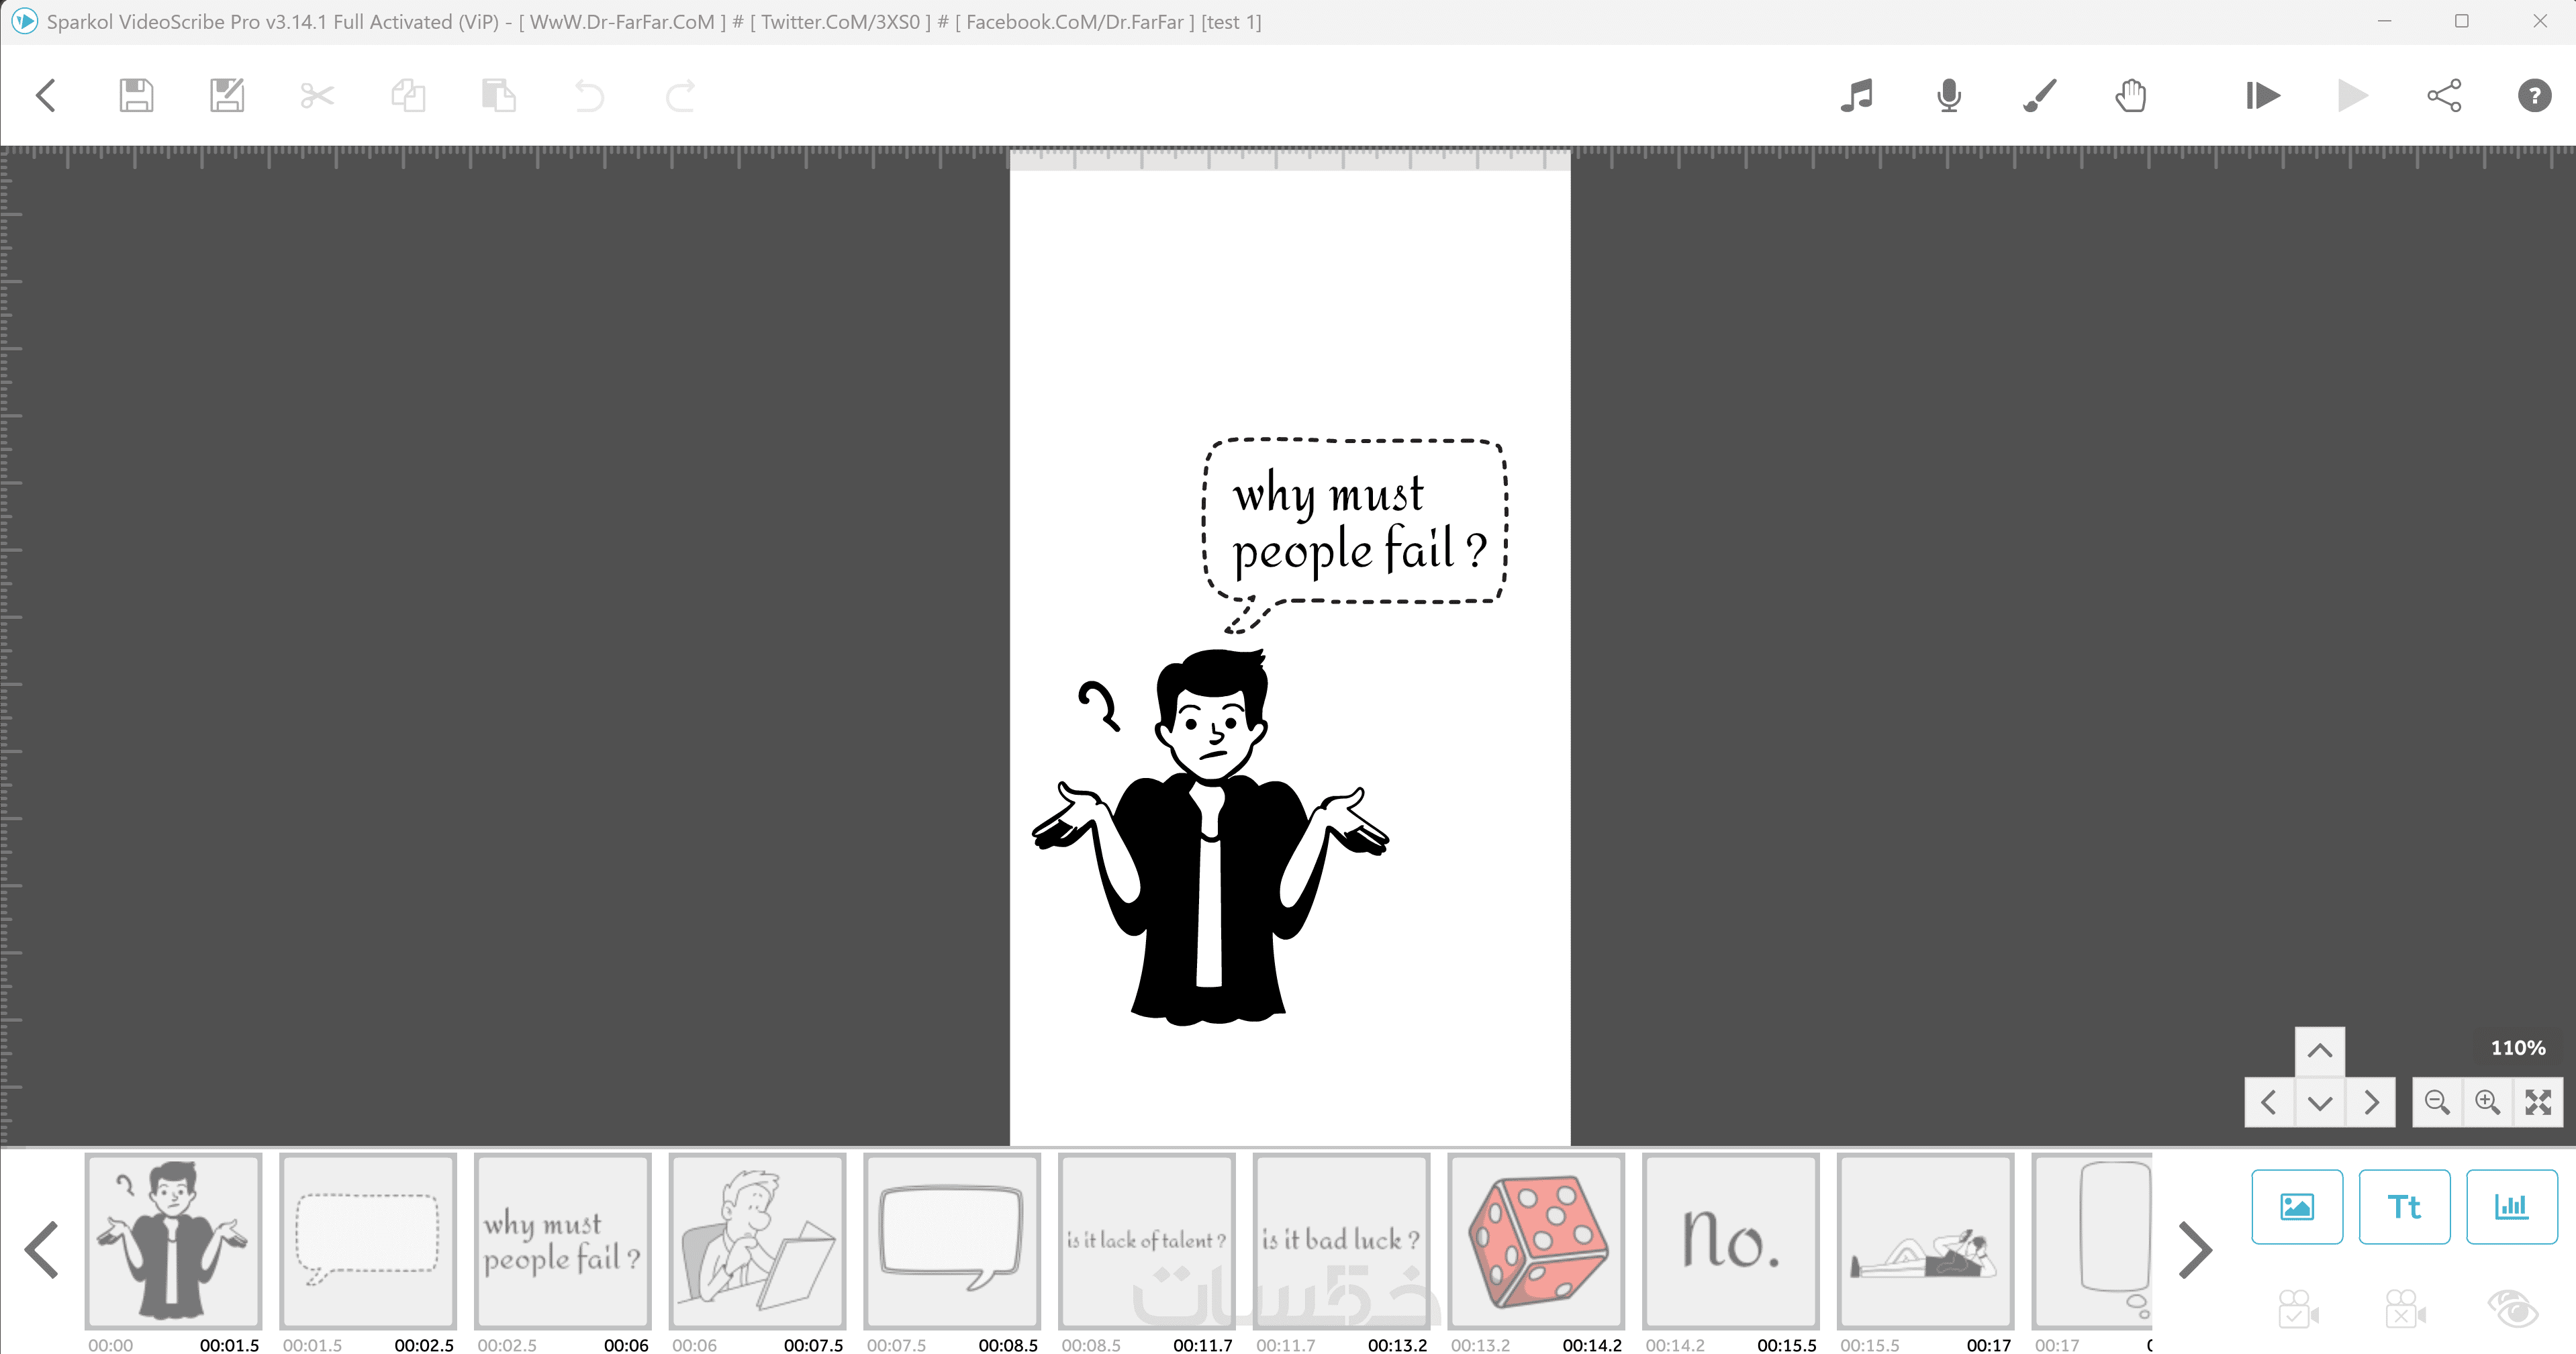Select the default hand tool
The height and width of the screenshot is (1354, 2576).
click(x=2131, y=96)
